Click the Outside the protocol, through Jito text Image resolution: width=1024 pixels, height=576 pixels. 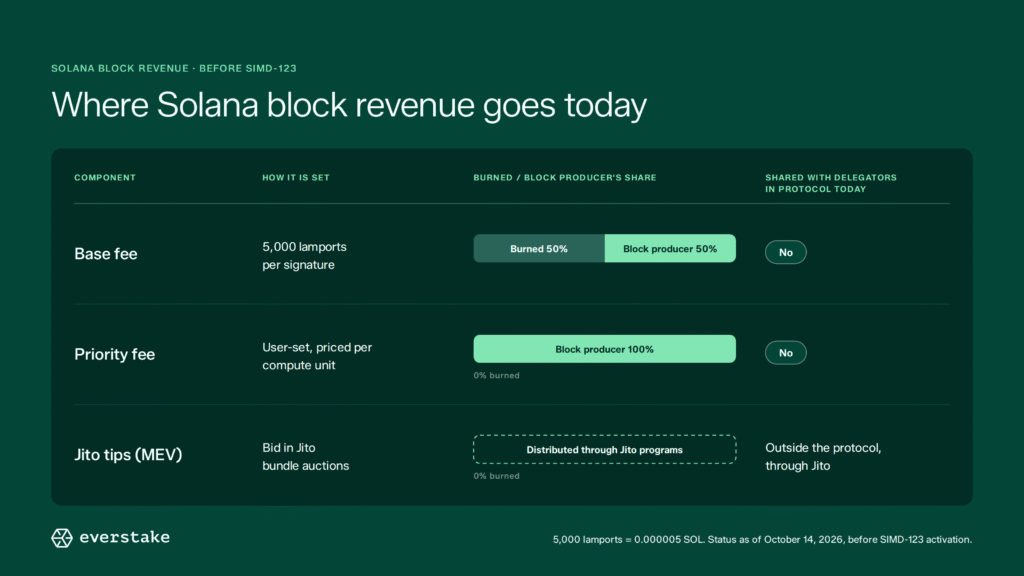point(823,456)
